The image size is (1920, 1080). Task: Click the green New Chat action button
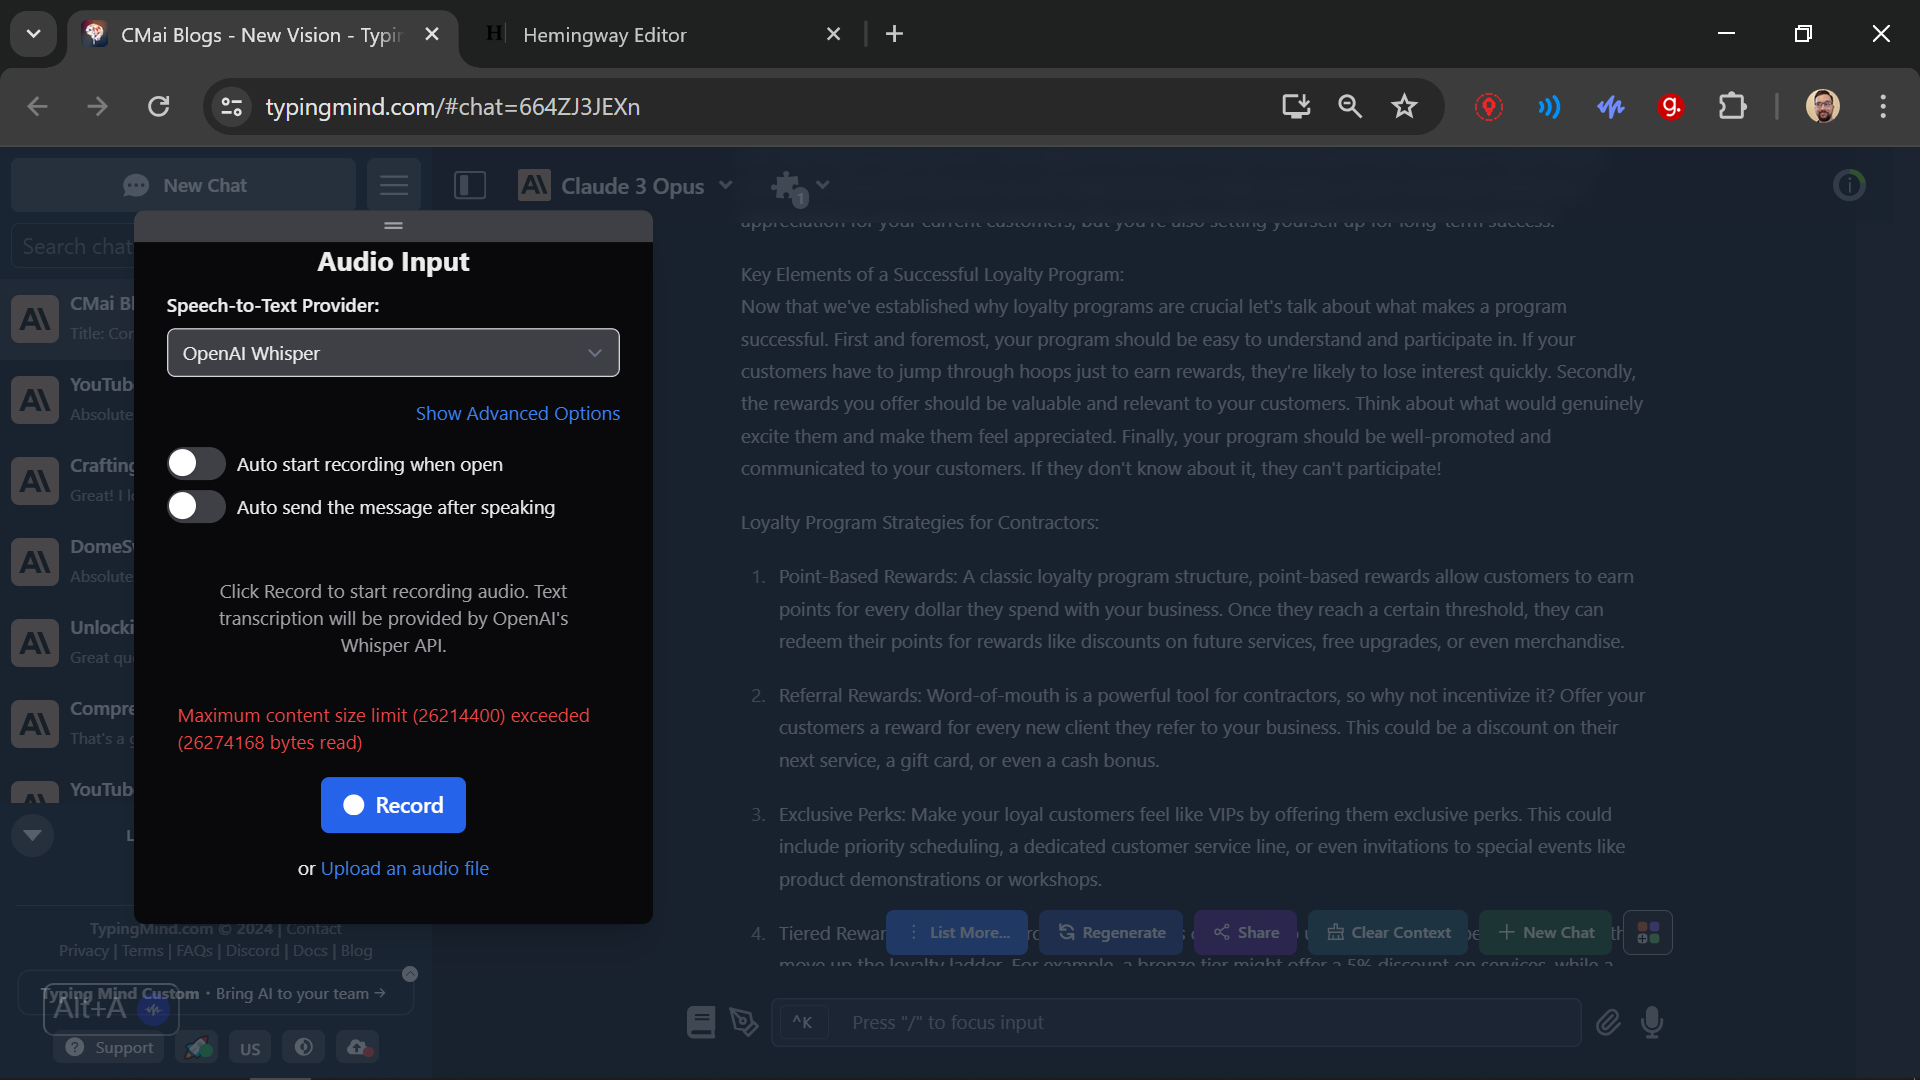click(1546, 932)
